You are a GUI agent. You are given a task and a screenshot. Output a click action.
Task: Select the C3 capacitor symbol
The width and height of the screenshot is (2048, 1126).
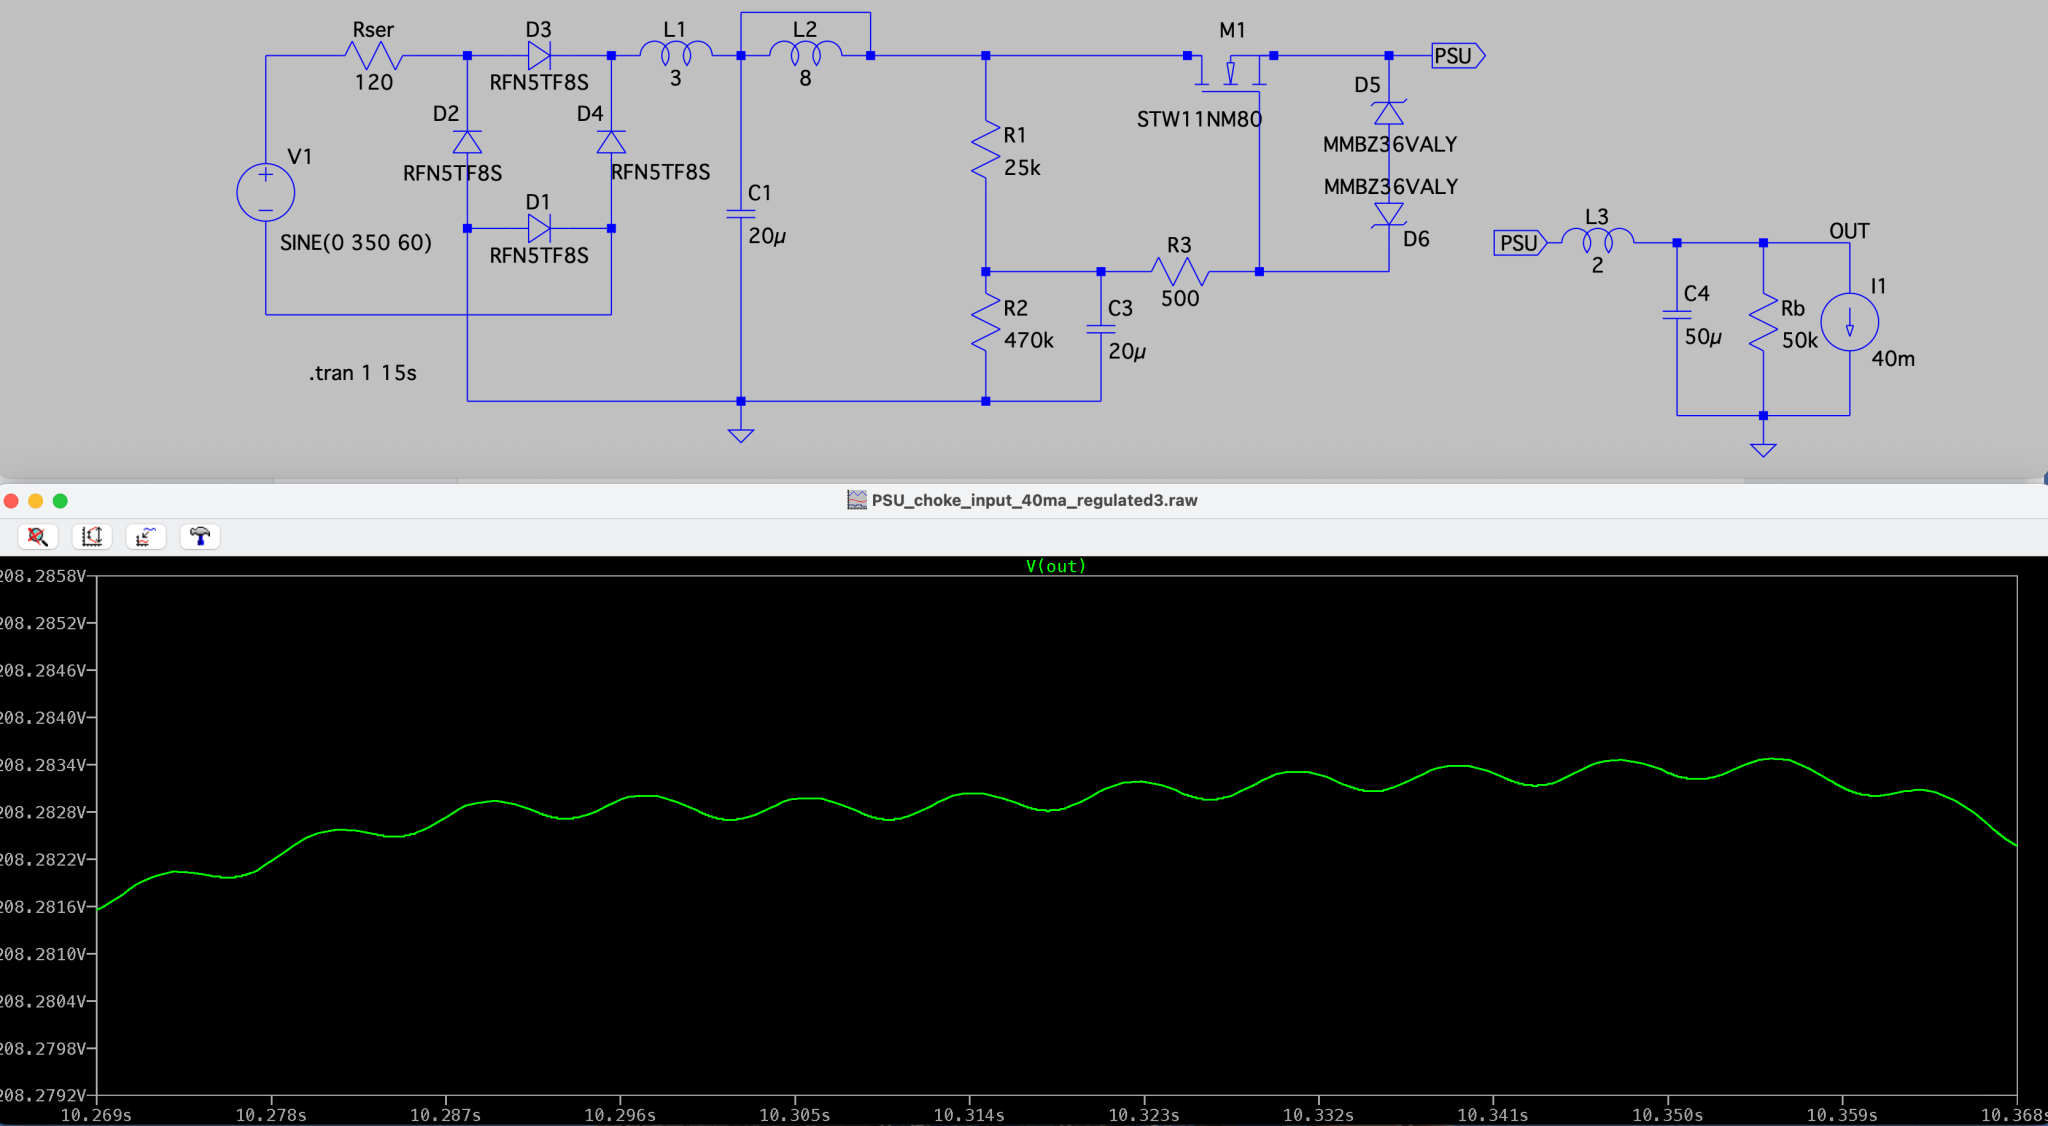coord(1101,328)
